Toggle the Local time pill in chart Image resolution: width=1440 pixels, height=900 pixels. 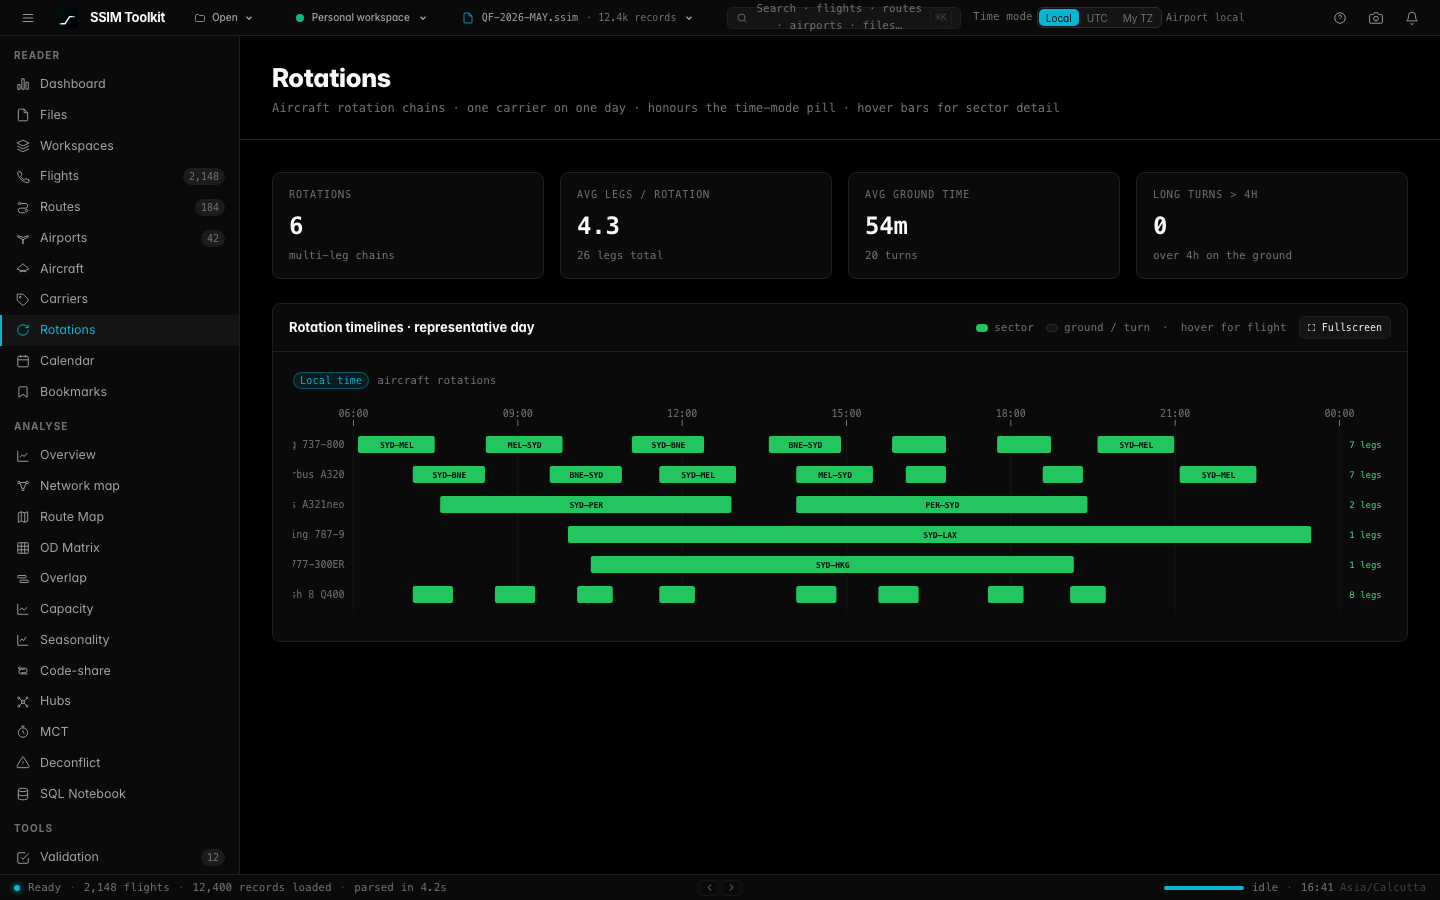[331, 380]
